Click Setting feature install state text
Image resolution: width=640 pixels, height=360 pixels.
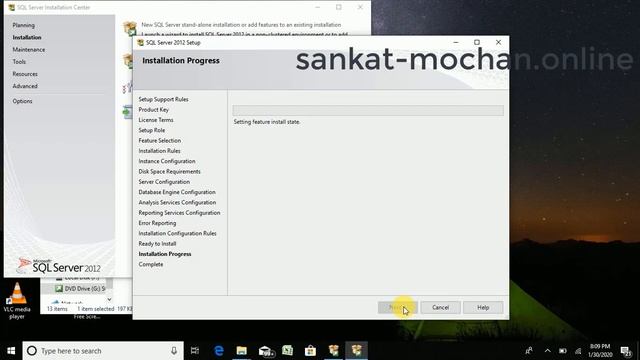pyautogui.click(x=267, y=122)
